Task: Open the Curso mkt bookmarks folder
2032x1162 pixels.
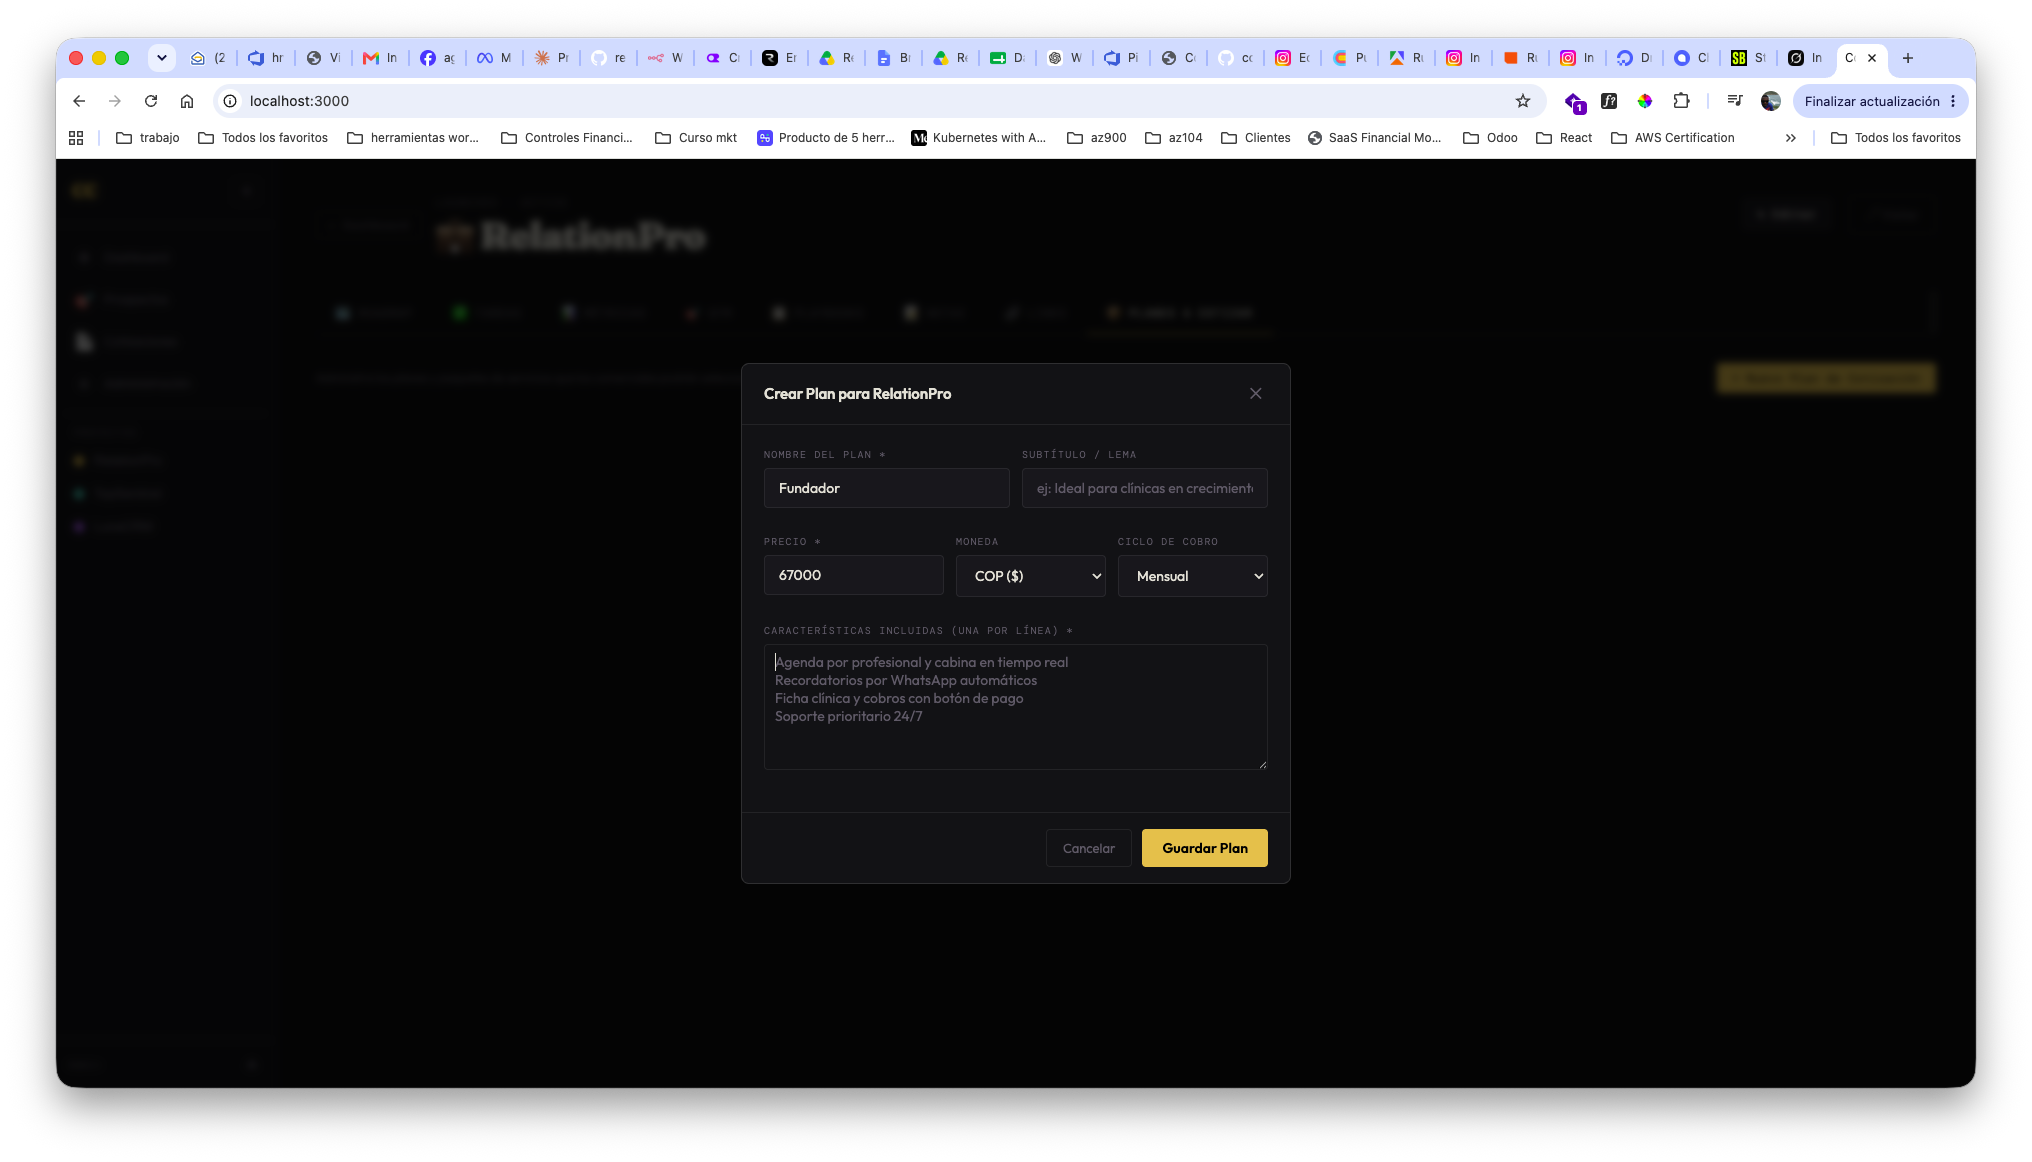Action: tap(696, 138)
